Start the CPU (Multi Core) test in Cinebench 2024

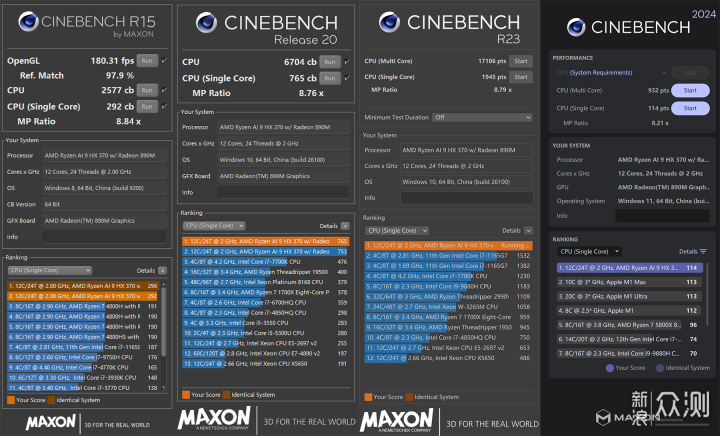(x=690, y=90)
